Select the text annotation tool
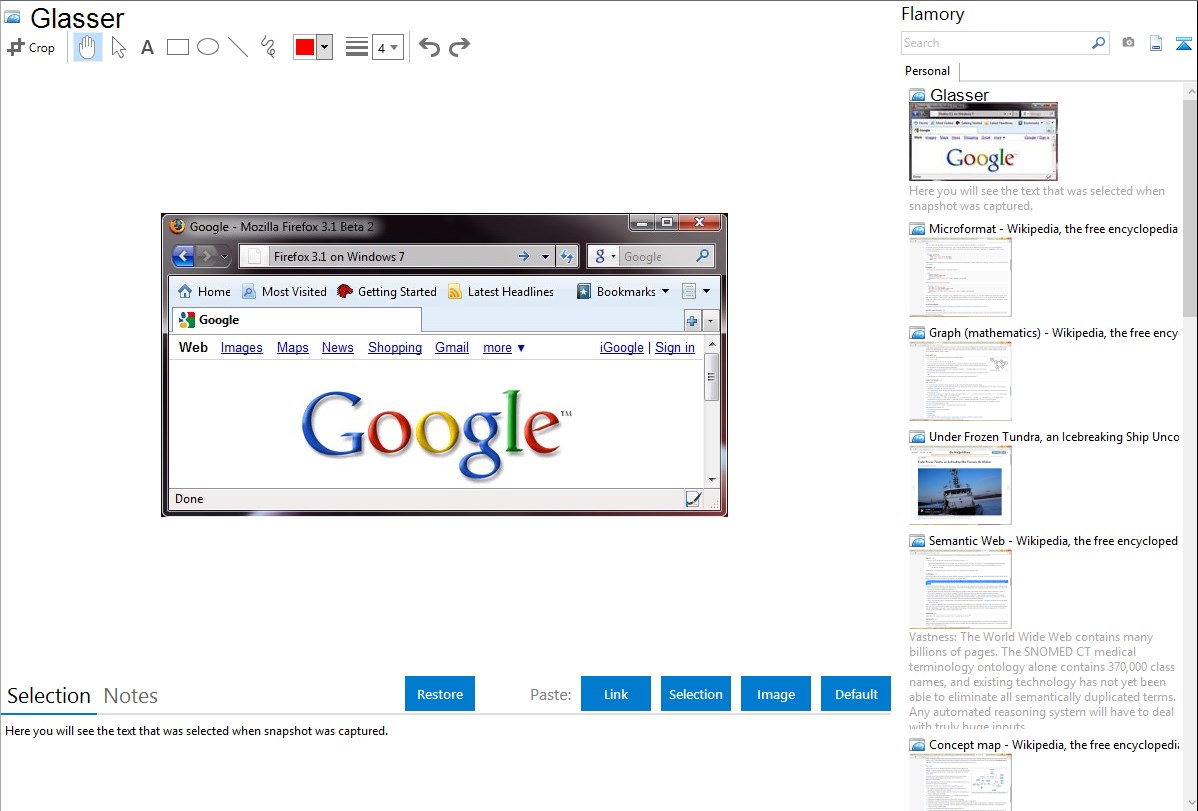 (147, 47)
